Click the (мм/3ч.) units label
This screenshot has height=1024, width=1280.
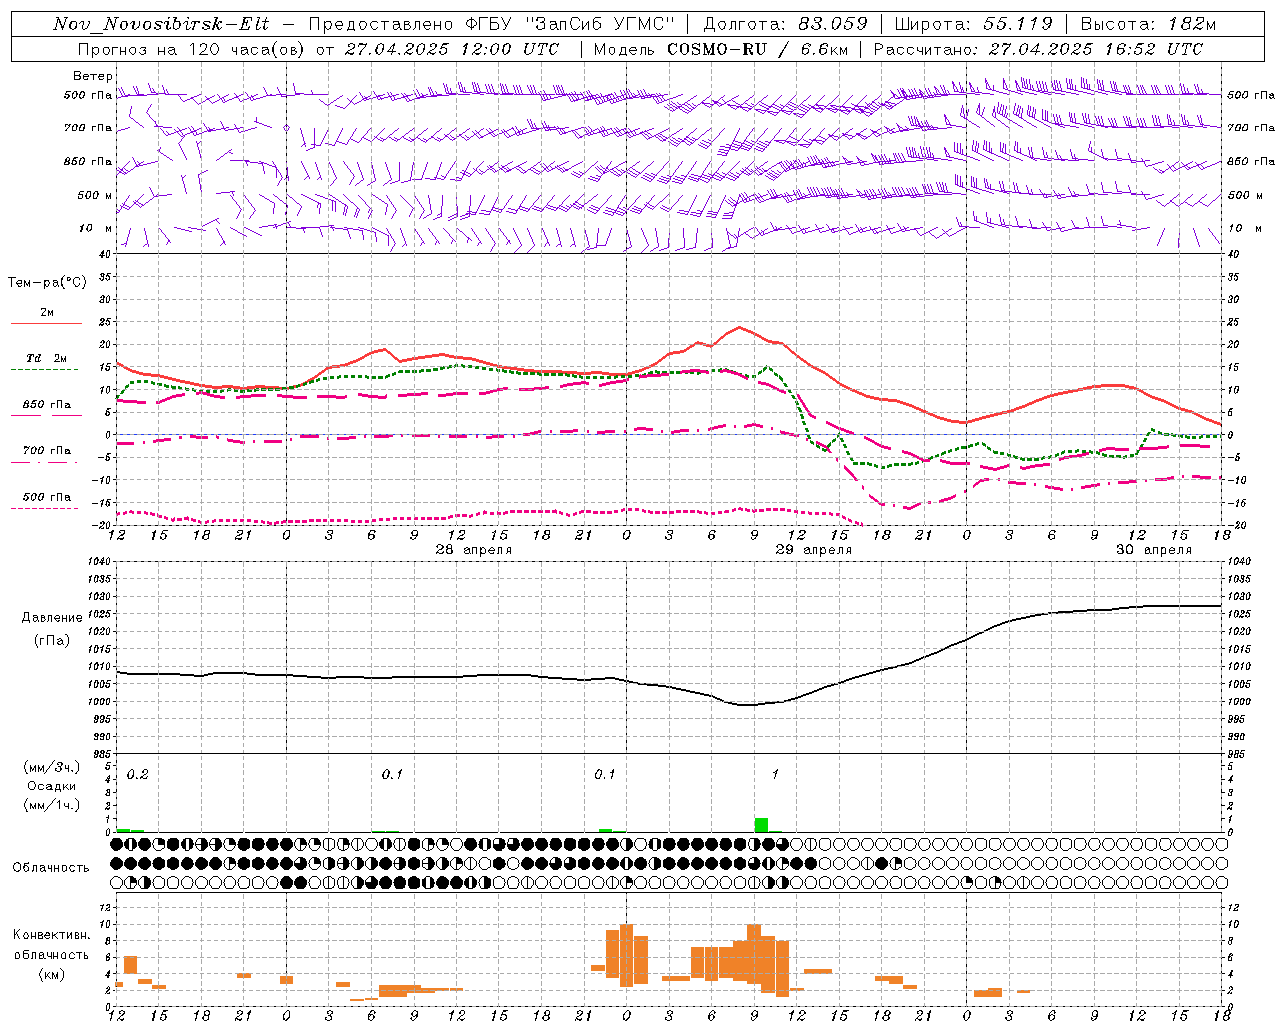[x=52, y=767]
